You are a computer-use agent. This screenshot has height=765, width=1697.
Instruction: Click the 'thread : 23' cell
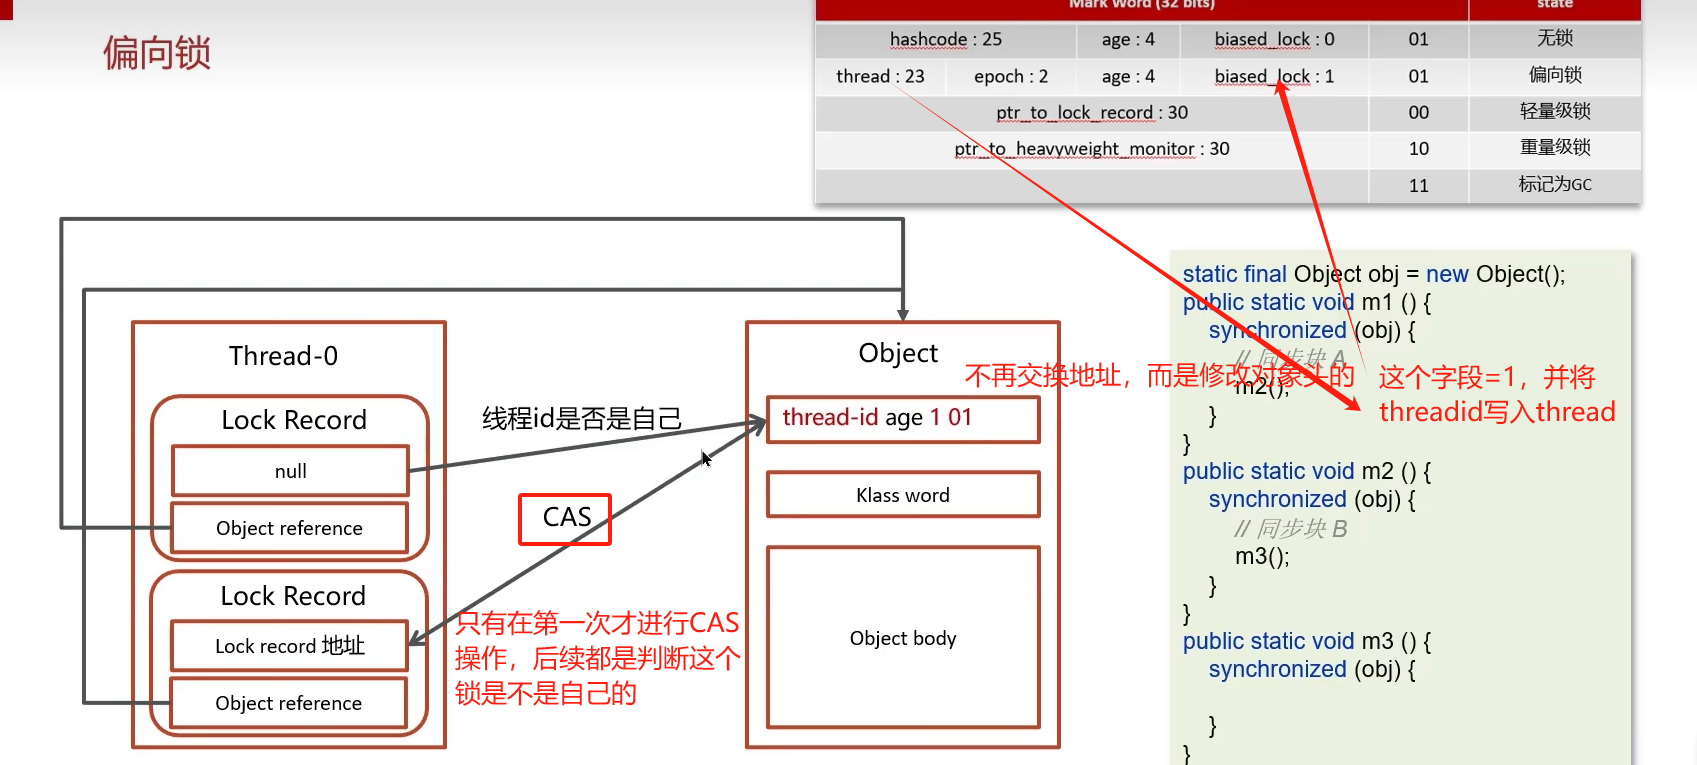(880, 76)
